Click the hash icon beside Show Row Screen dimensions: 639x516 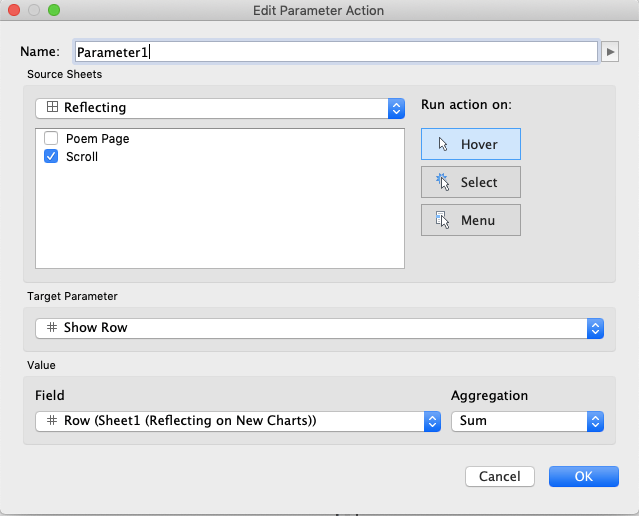[x=52, y=328]
